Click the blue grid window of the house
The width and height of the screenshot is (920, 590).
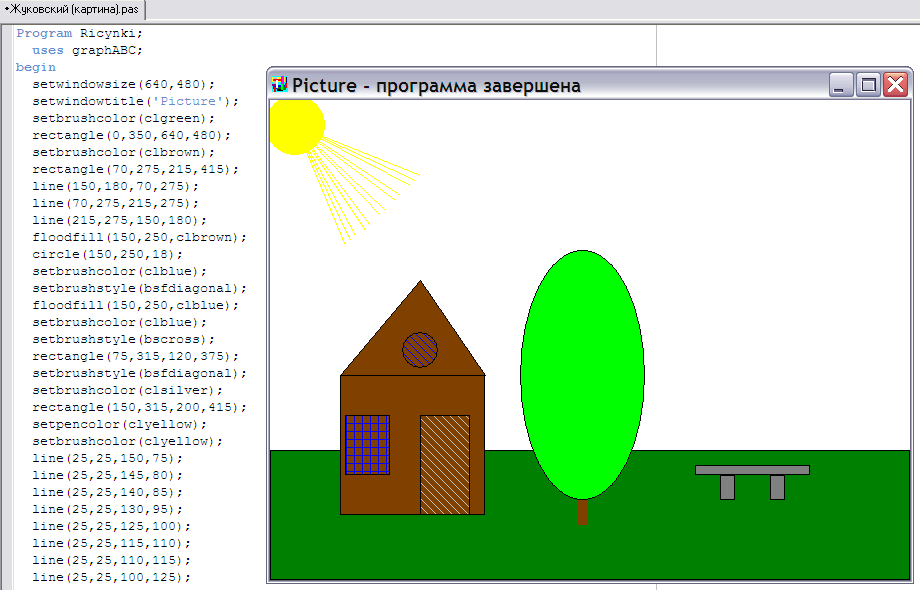[x=367, y=444]
